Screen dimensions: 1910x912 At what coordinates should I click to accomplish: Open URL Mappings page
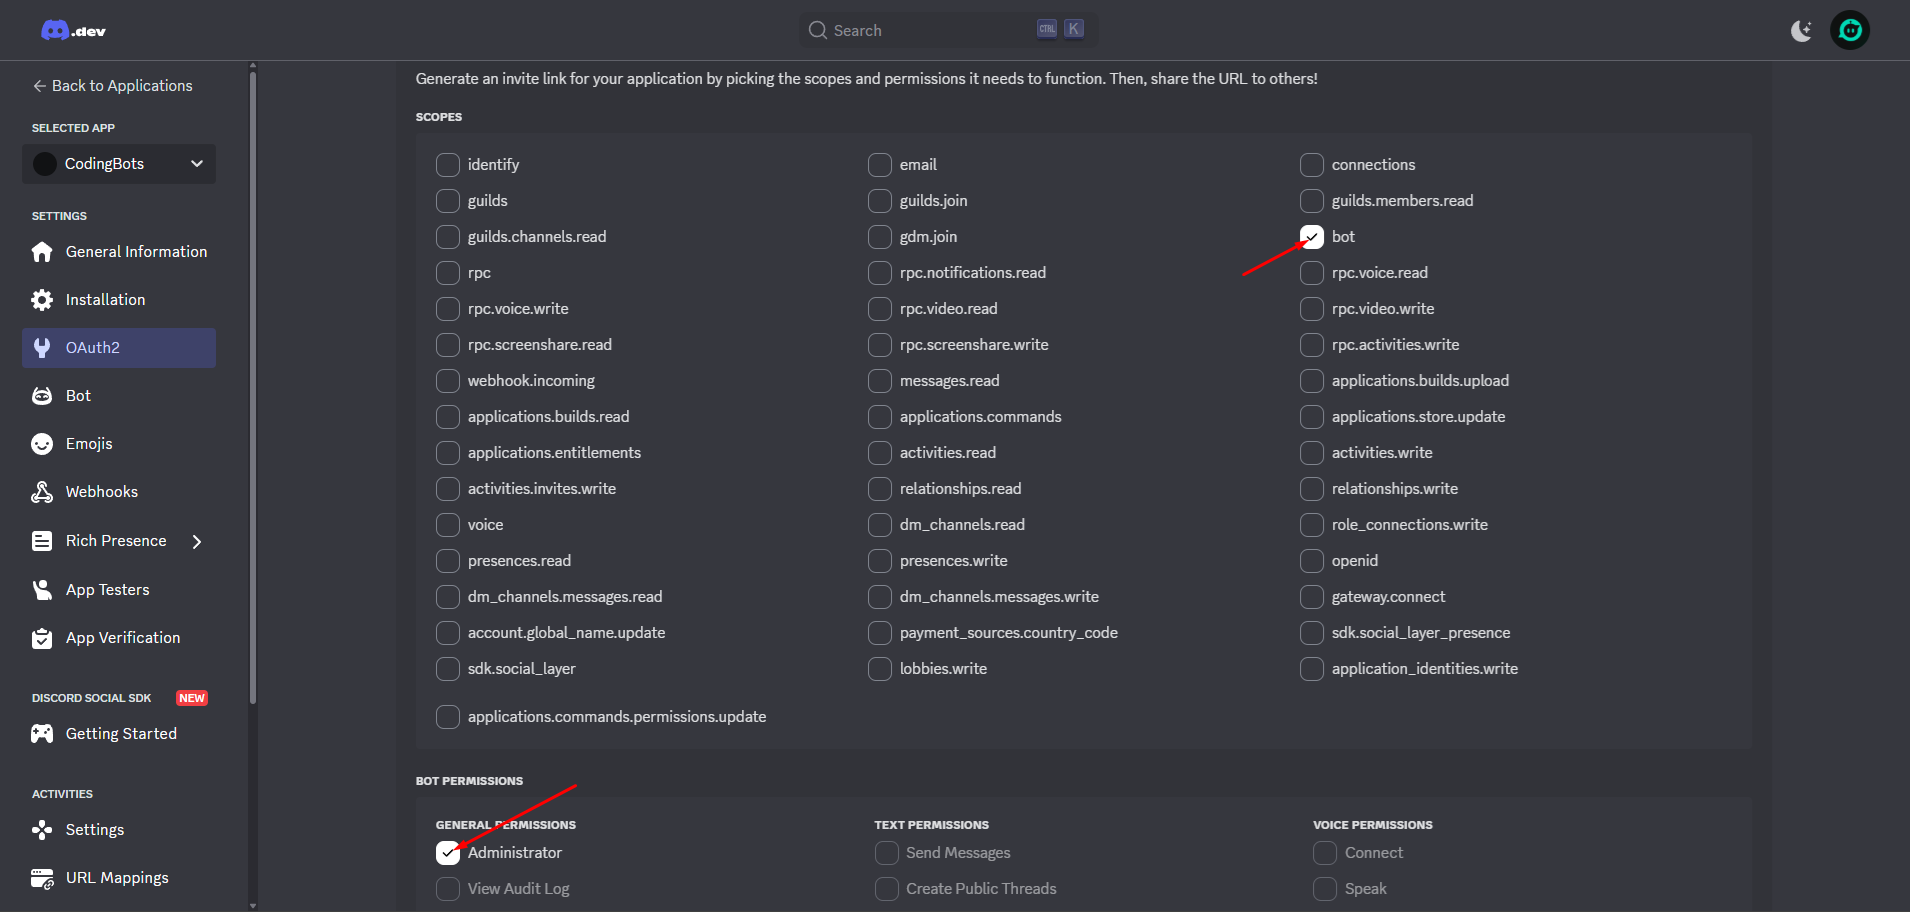point(119,878)
